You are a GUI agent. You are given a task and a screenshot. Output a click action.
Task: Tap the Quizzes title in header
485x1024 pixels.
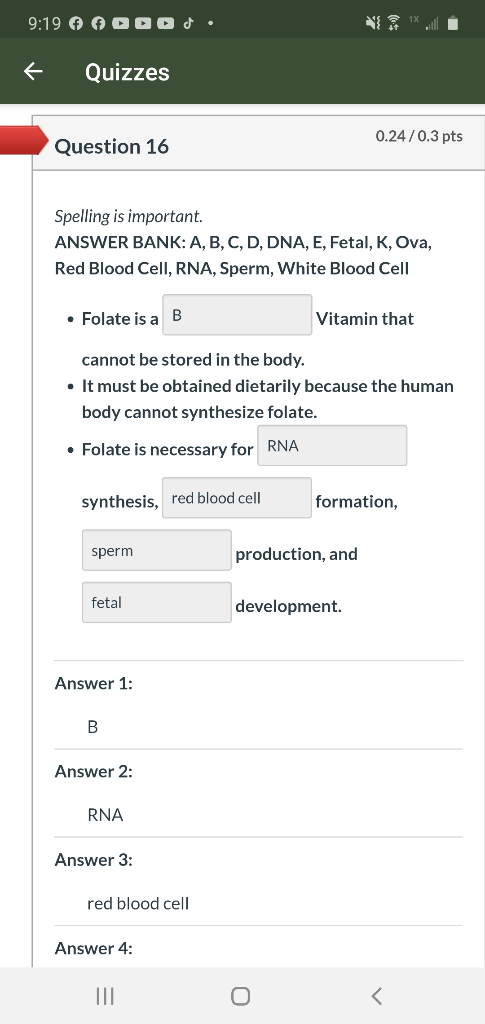tap(127, 72)
